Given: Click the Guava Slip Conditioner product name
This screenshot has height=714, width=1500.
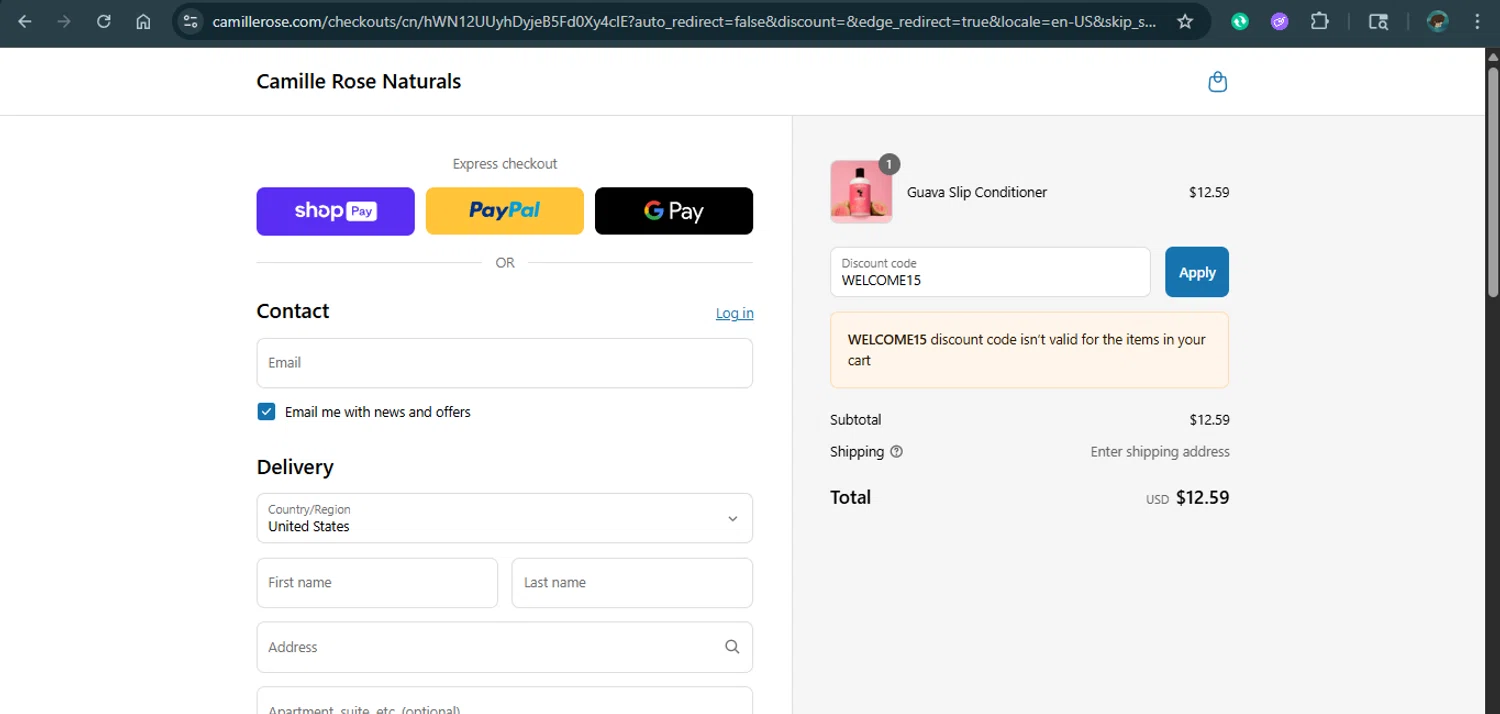Looking at the screenshot, I should (977, 192).
